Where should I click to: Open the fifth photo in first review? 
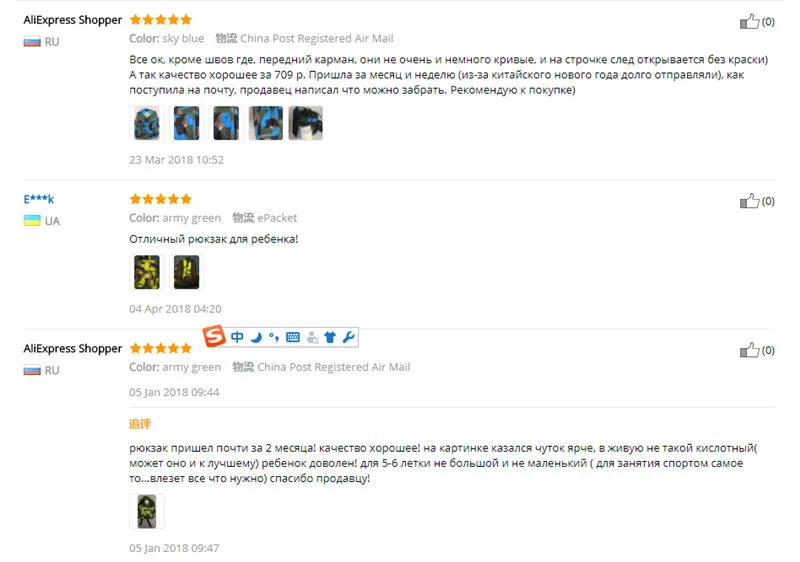(306, 123)
